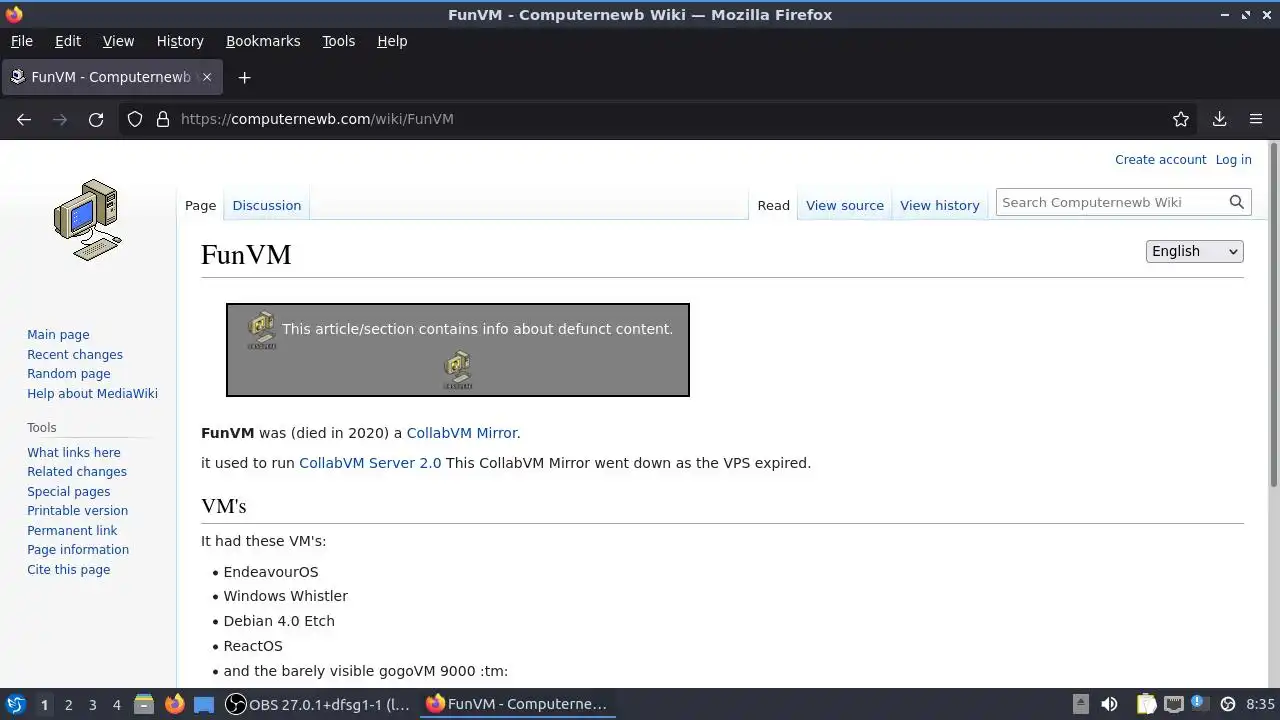Viewport: 1280px width, 720px height.
Task: Open the file manager from the taskbar
Action: [143, 704]
